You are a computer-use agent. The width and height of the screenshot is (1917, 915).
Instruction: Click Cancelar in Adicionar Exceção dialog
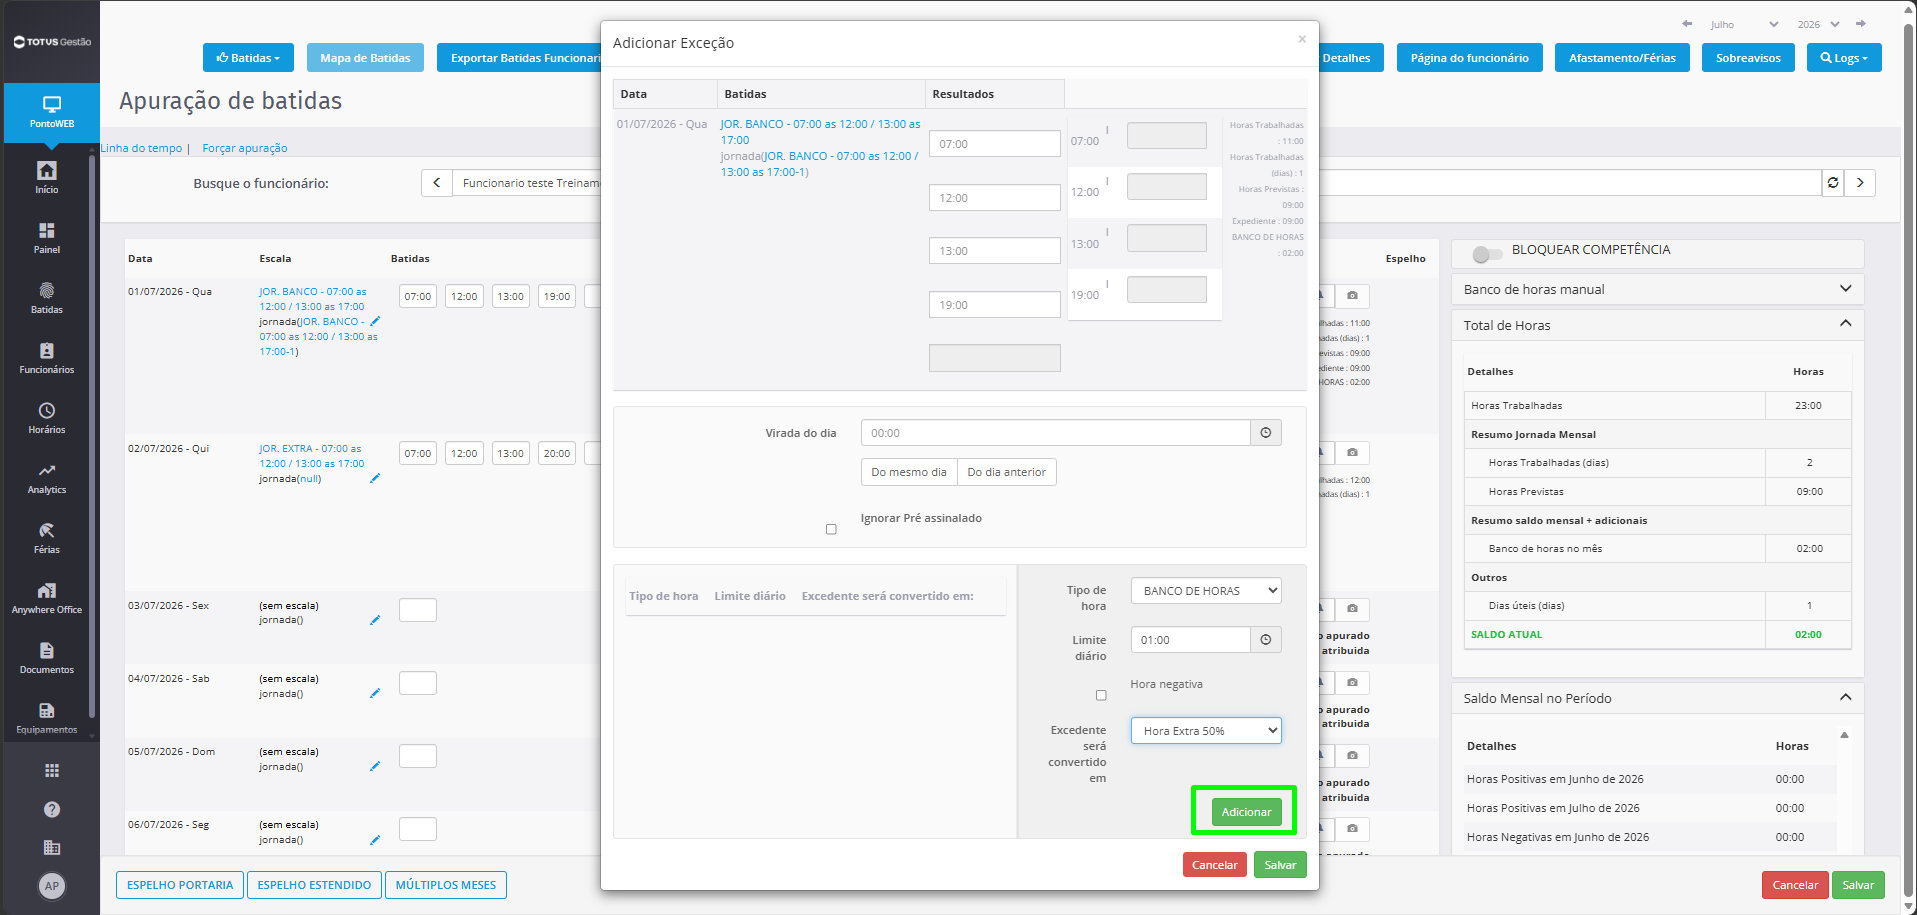coord(1215,865)
